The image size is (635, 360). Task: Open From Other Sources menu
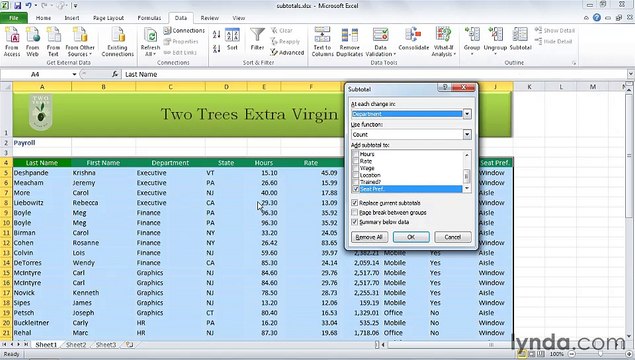point(80,41)
